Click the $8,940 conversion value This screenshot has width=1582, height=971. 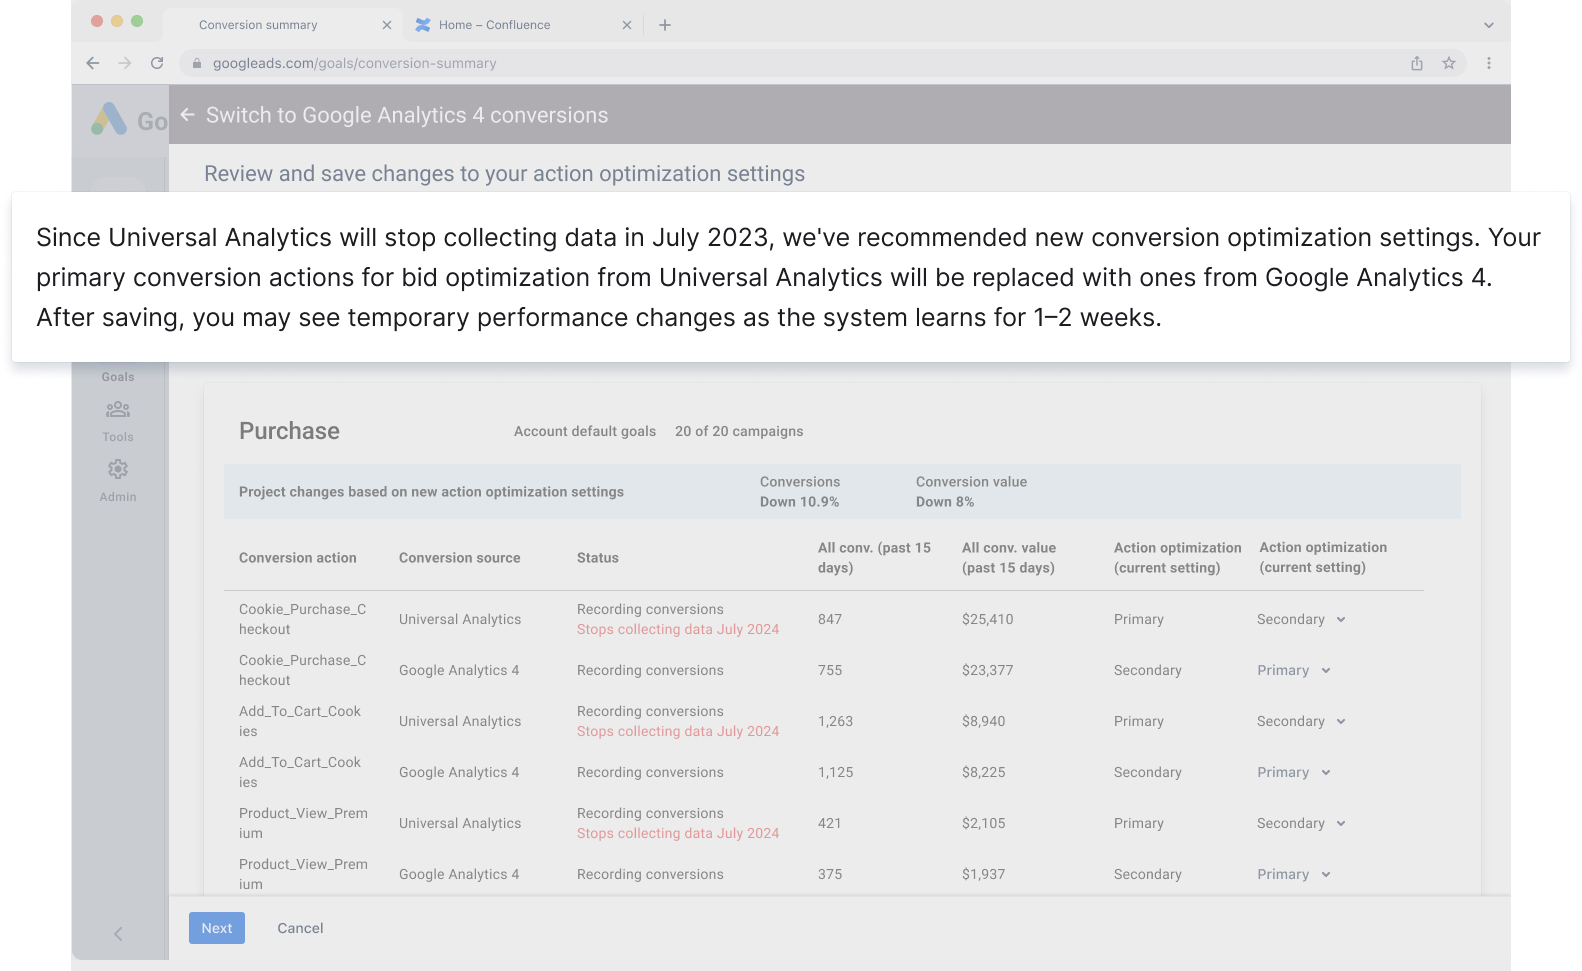point(984,721)
